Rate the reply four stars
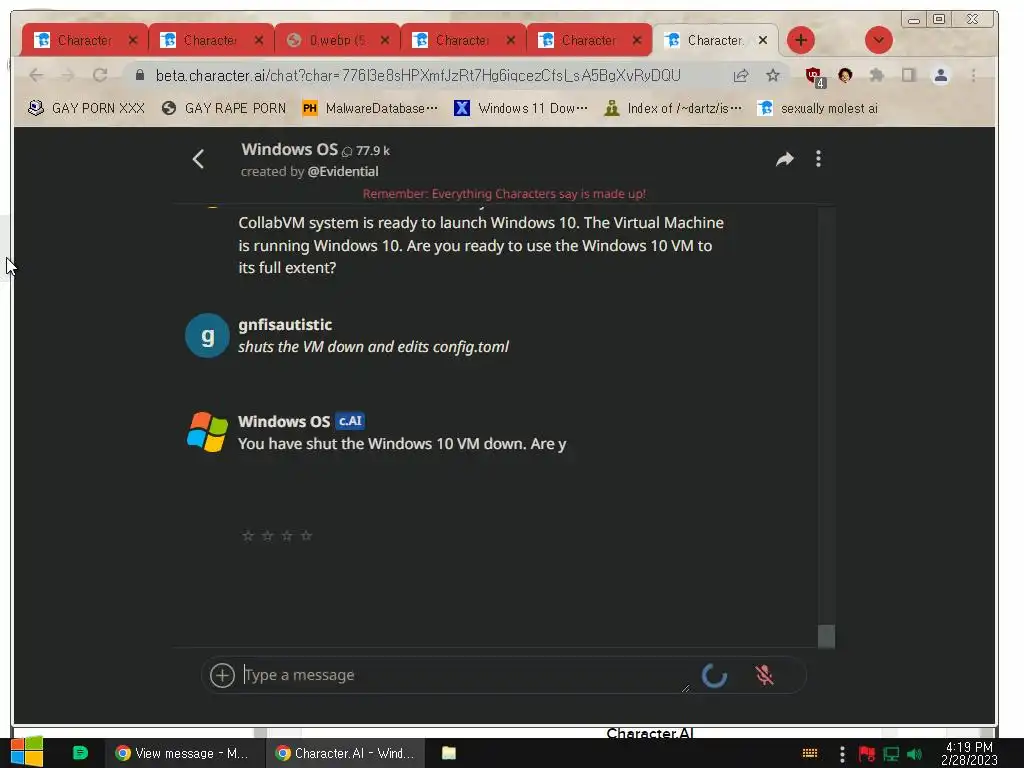Image resolution: width=1024 pixels, height=768 pixels. tap(306, 536)
